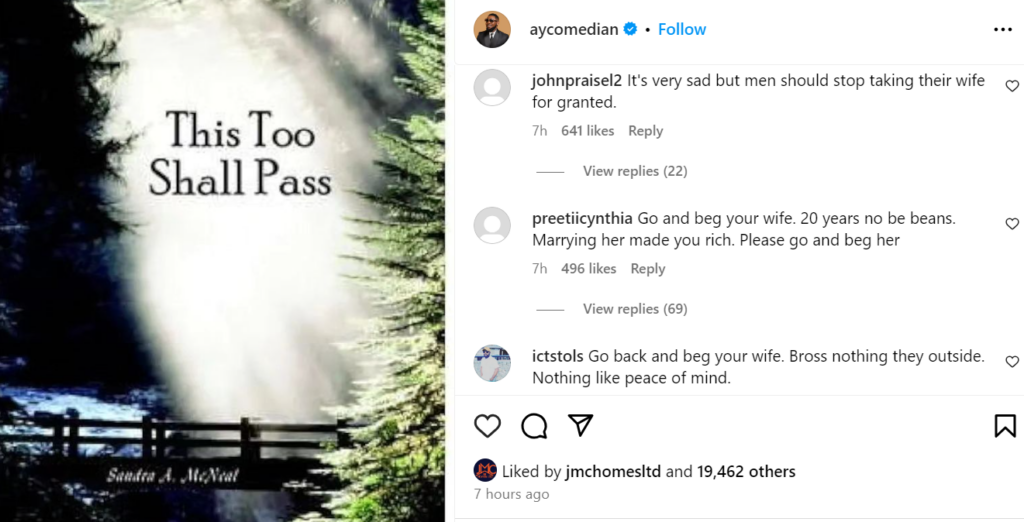Open the This Too Shall Pass image
This screenshot has height=522, width=1024.
[222, 261]
